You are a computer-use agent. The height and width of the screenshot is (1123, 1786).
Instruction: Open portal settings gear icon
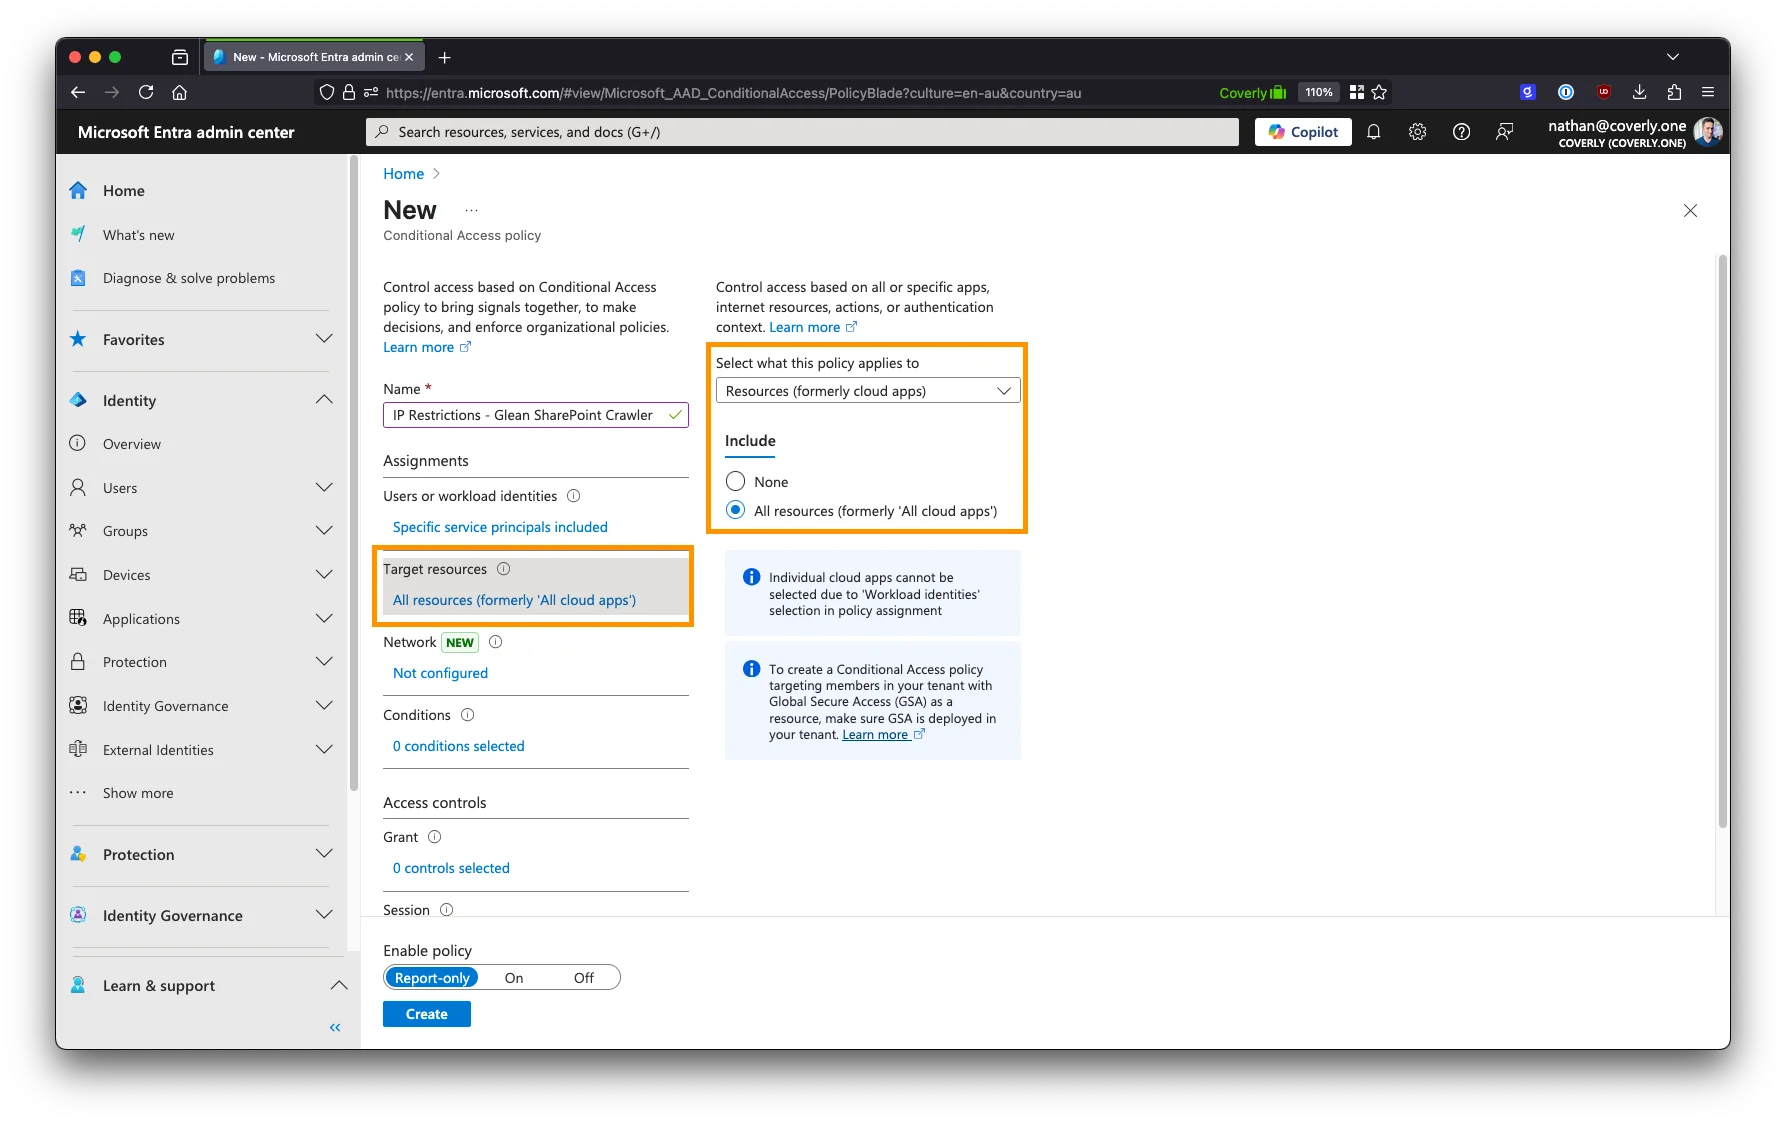tap(1417, 132)
